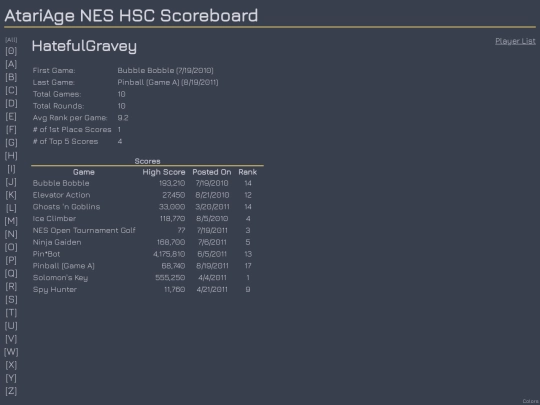Filter players by letter [V]
The width and height of the screenshot is (540, 405).
(11, 339)
